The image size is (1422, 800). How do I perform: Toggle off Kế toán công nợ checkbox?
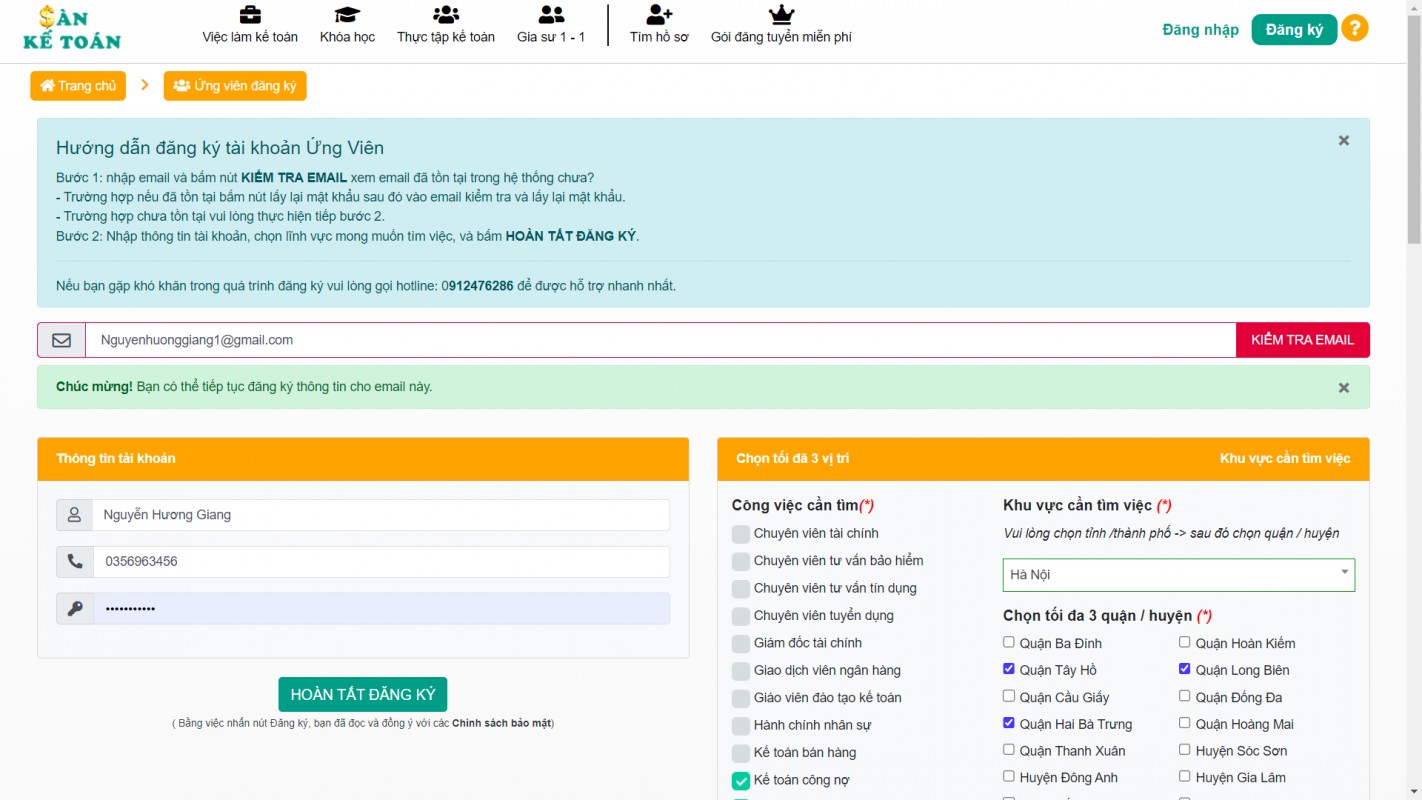pos(741,780)
